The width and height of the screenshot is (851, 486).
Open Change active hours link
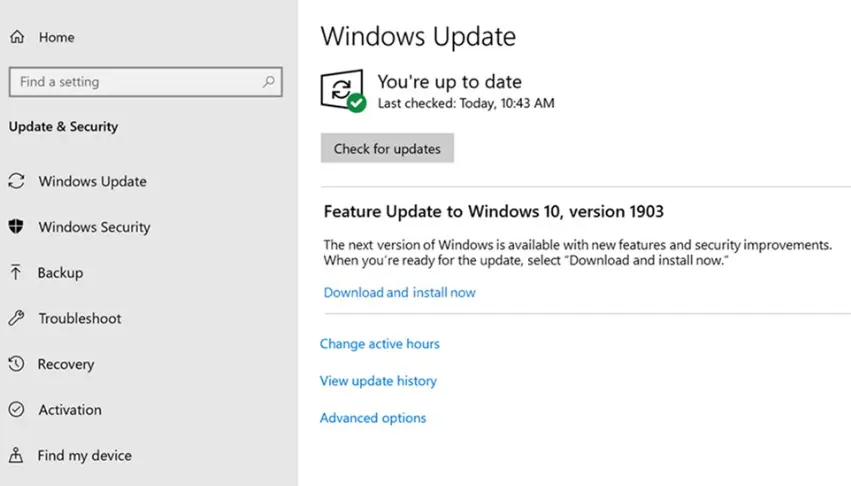(x=379, y=343)
